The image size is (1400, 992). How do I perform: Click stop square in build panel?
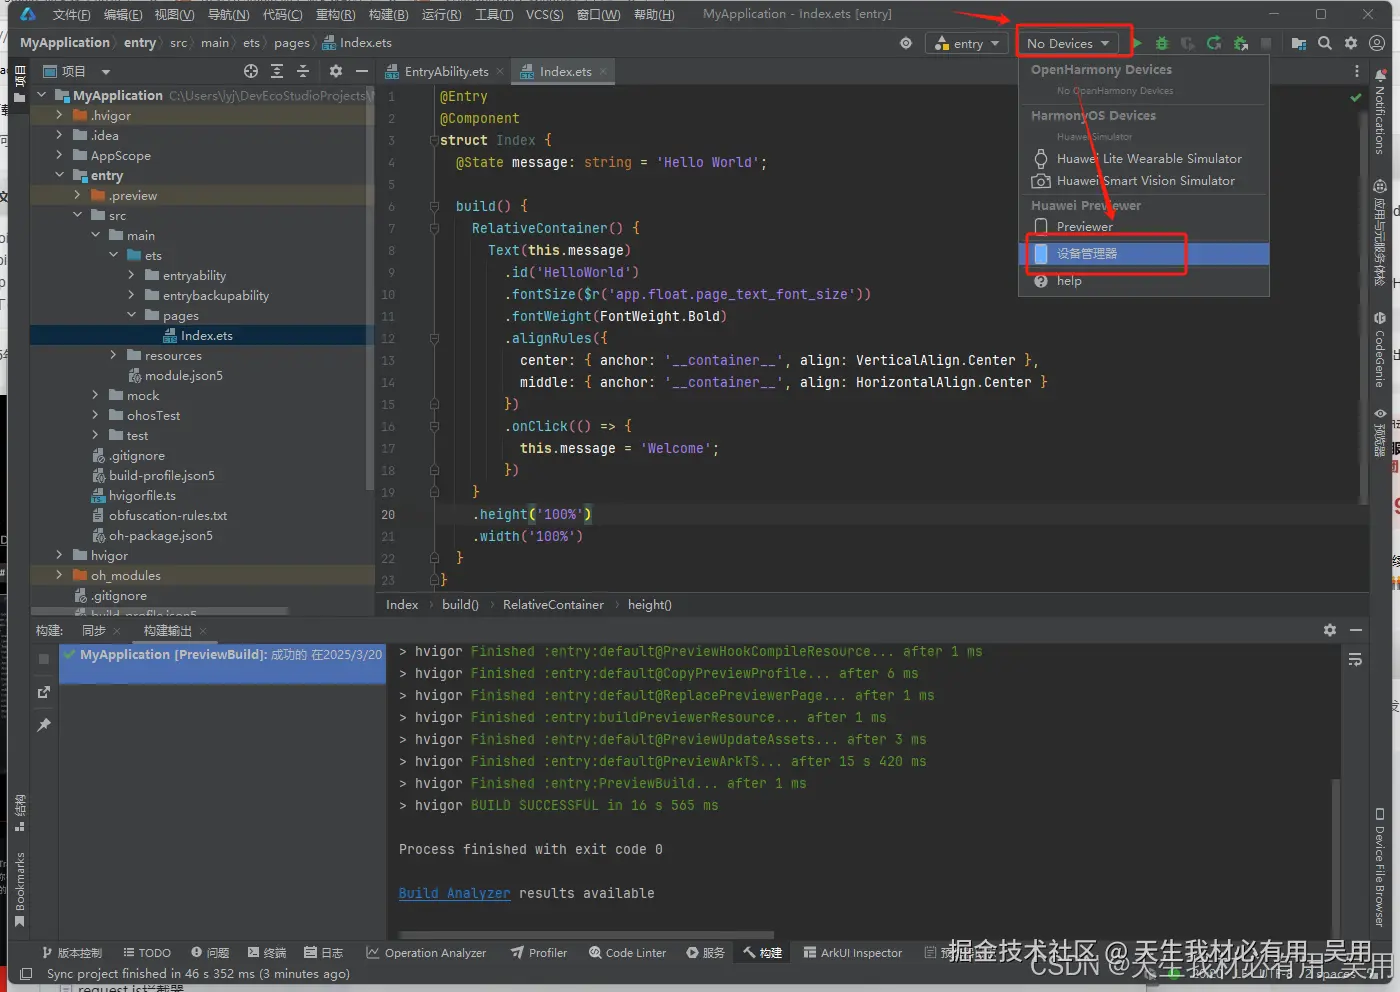44,659
